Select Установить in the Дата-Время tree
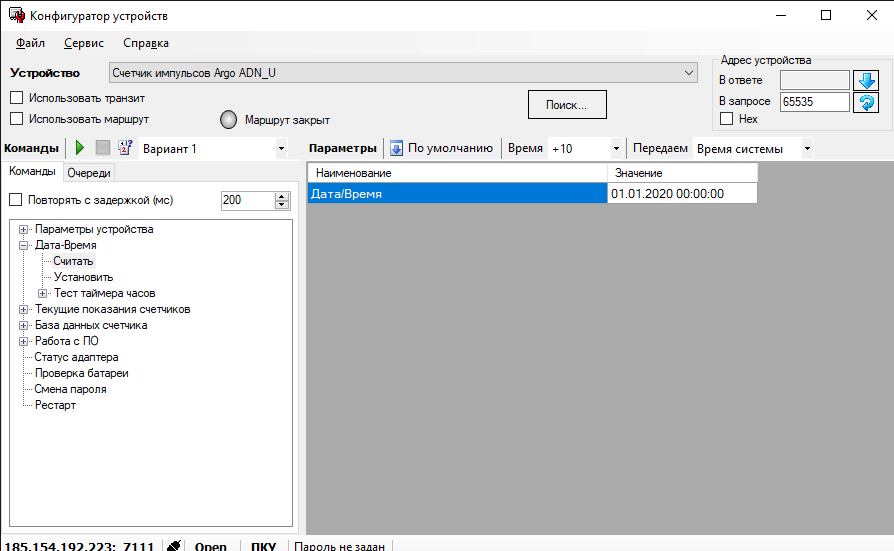894x551 pixels. coord(83,277)
